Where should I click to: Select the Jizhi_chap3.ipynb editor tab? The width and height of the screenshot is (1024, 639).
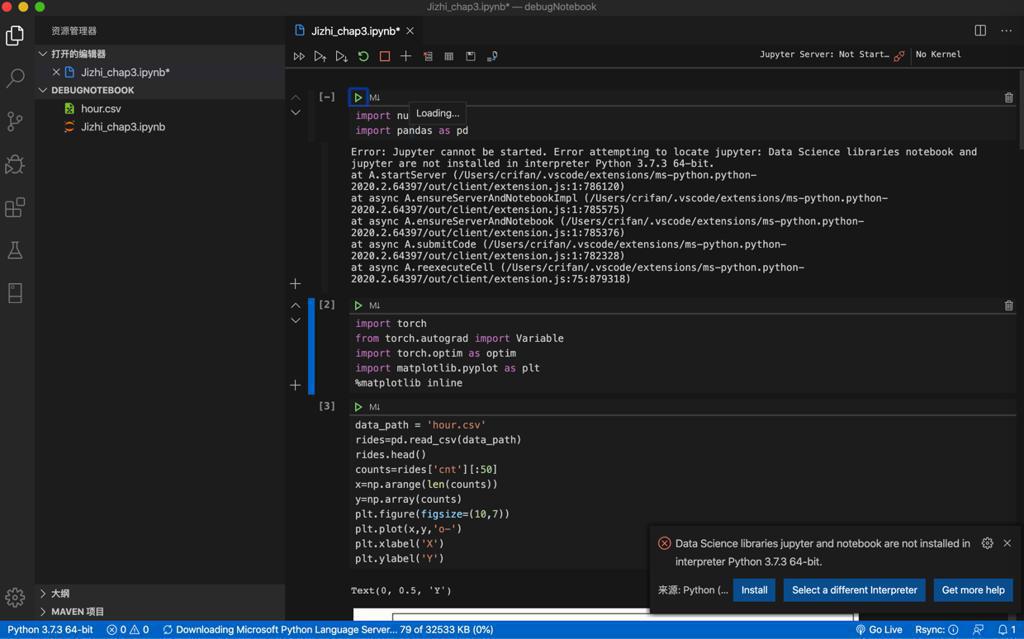point(355,31)
